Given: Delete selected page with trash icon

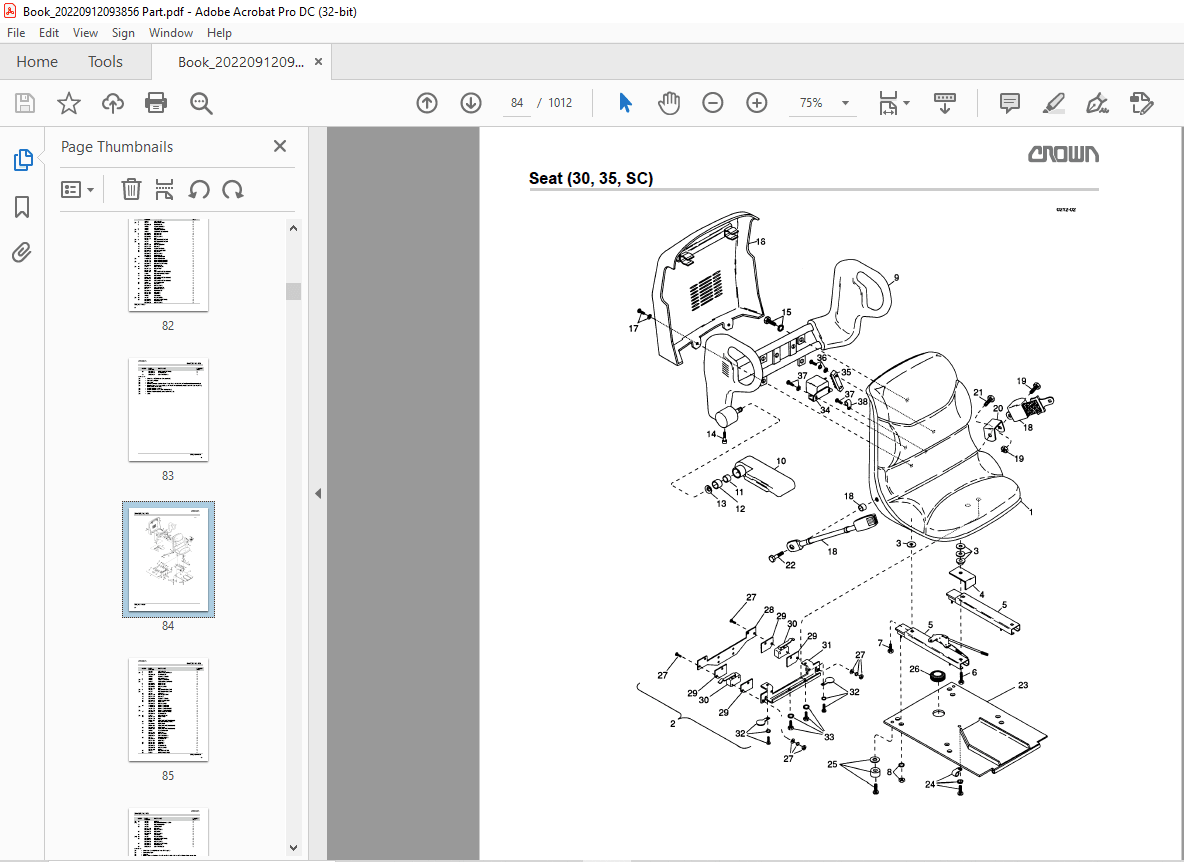Looking at the screenshot, I should [x=131, y=189].
